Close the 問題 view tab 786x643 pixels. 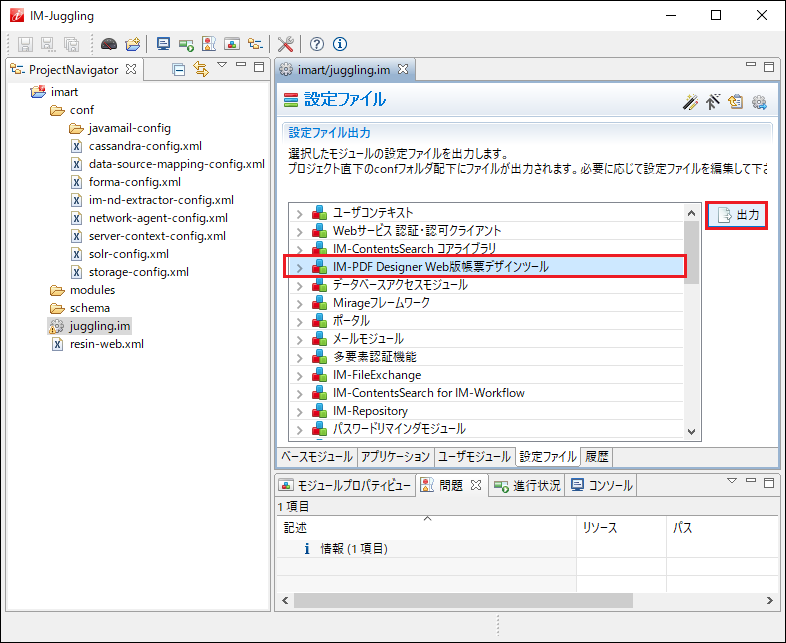point(476,485)
